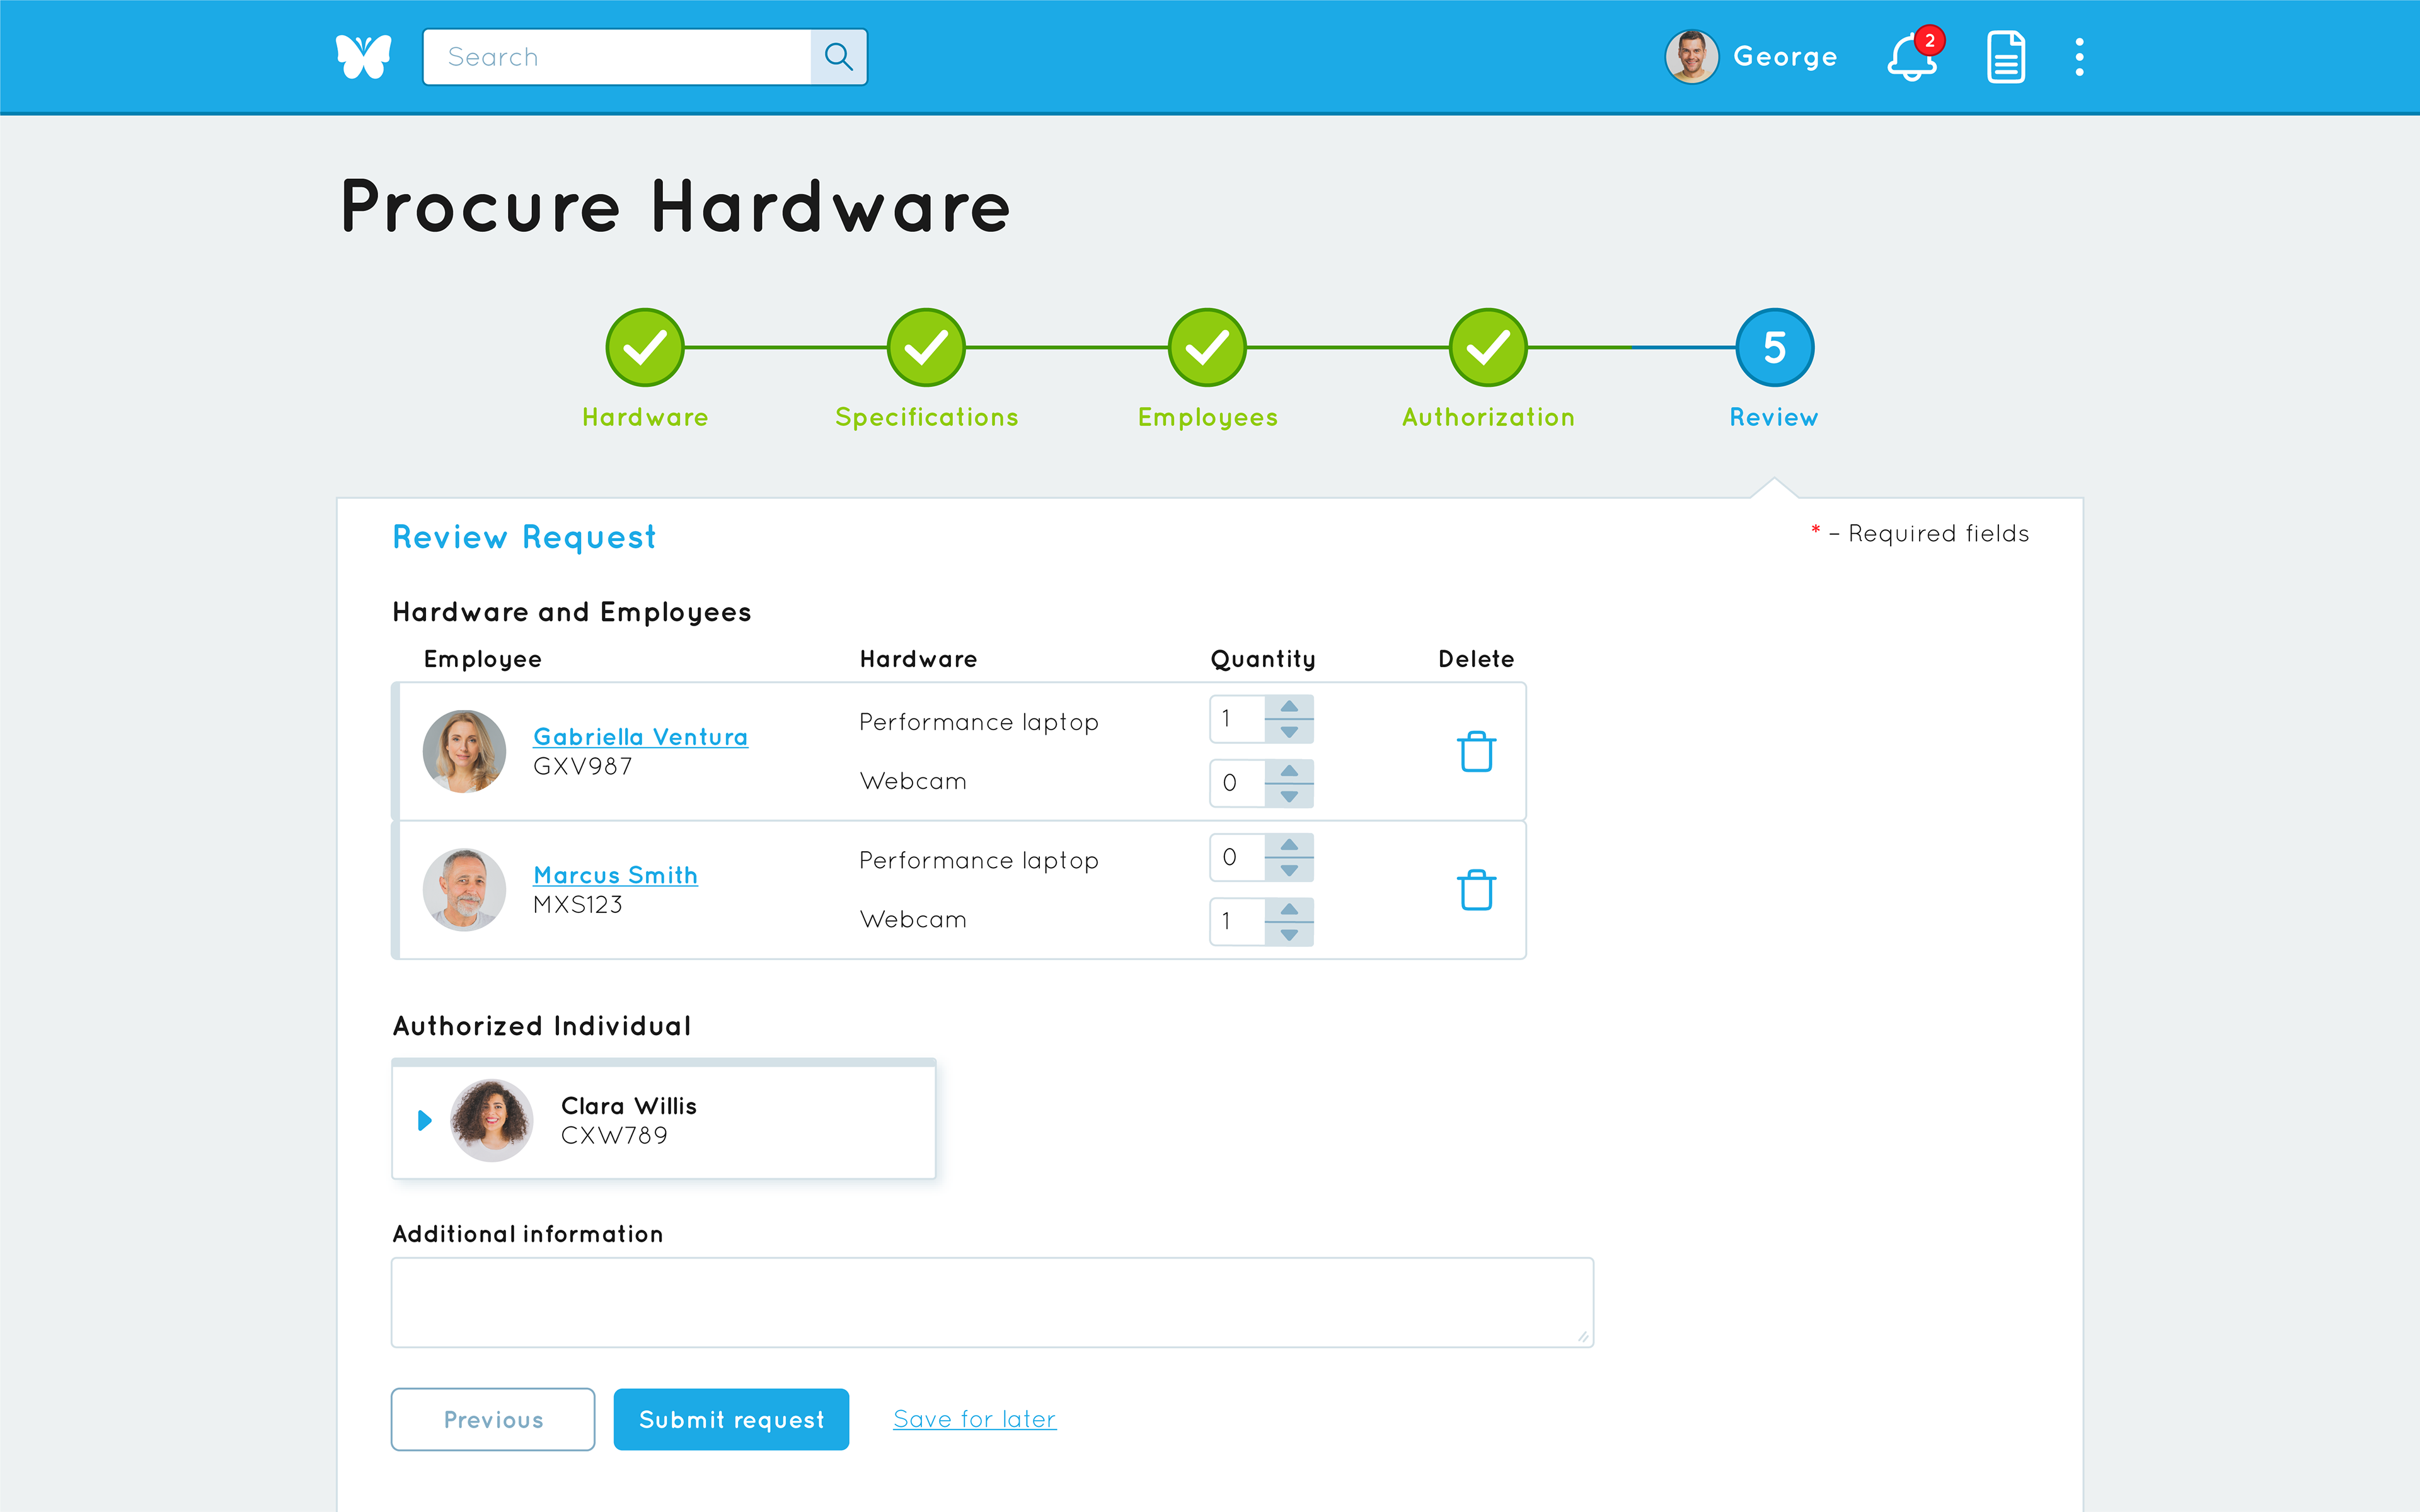The image size is (2420, 1512).
Task: Click the Employee column header
Action: [x=482, y=659]
